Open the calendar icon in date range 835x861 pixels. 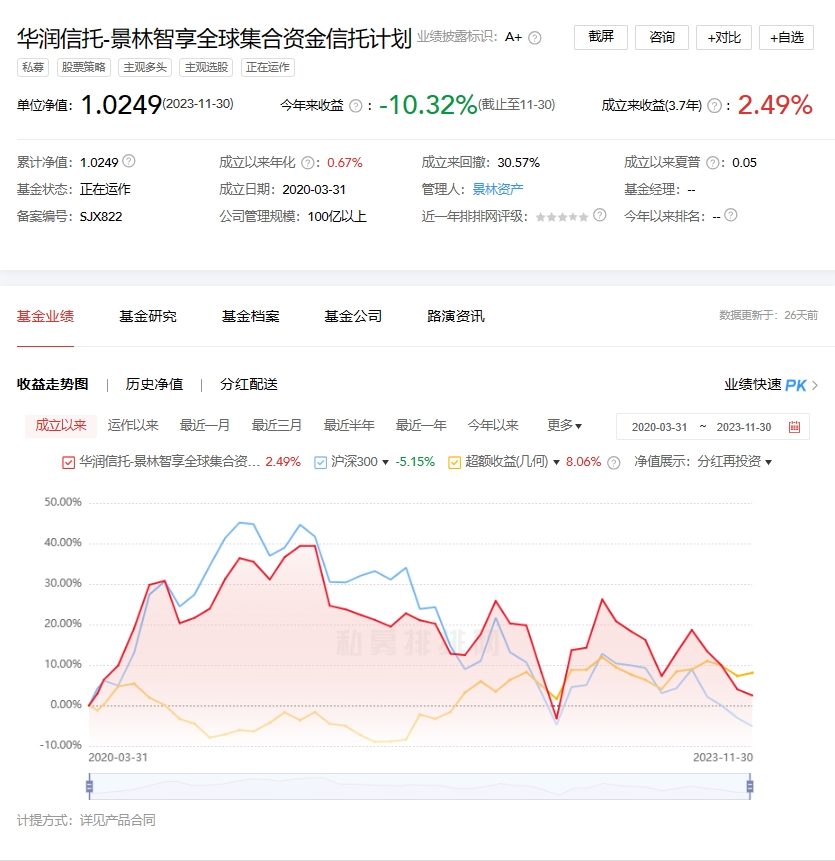click(x=794, y=427)
